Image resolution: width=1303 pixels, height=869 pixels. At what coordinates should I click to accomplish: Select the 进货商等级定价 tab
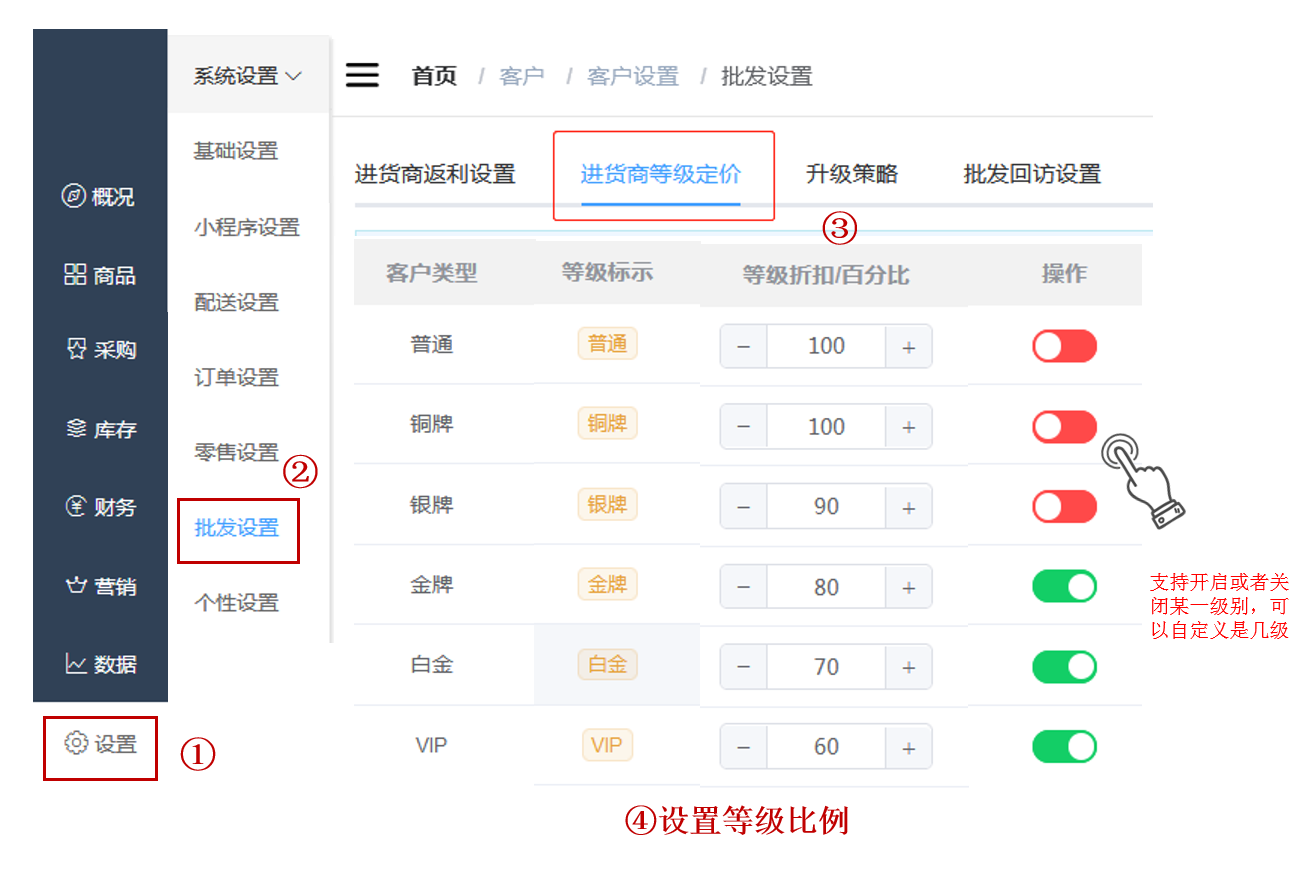661,174
